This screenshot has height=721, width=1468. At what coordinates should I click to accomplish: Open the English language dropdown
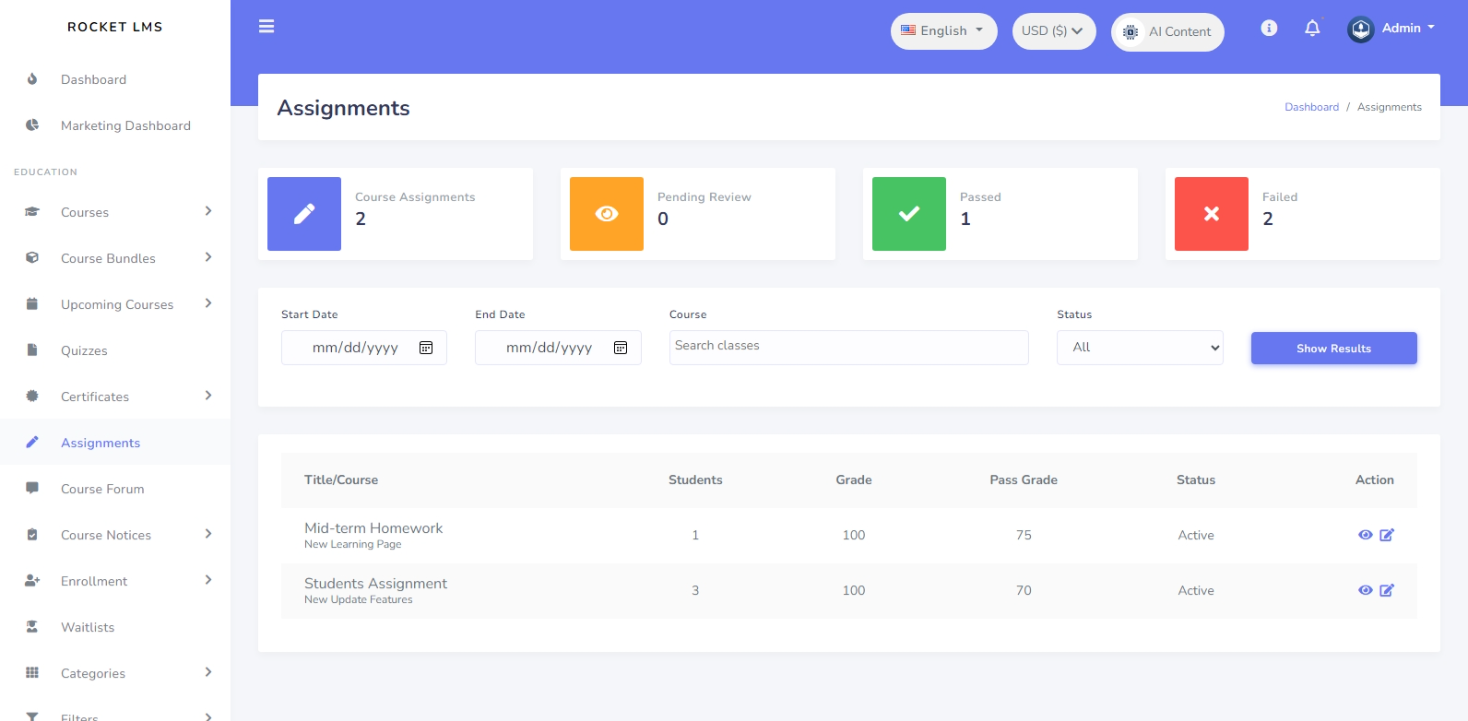pyautogui.click(x=944, y=31)
